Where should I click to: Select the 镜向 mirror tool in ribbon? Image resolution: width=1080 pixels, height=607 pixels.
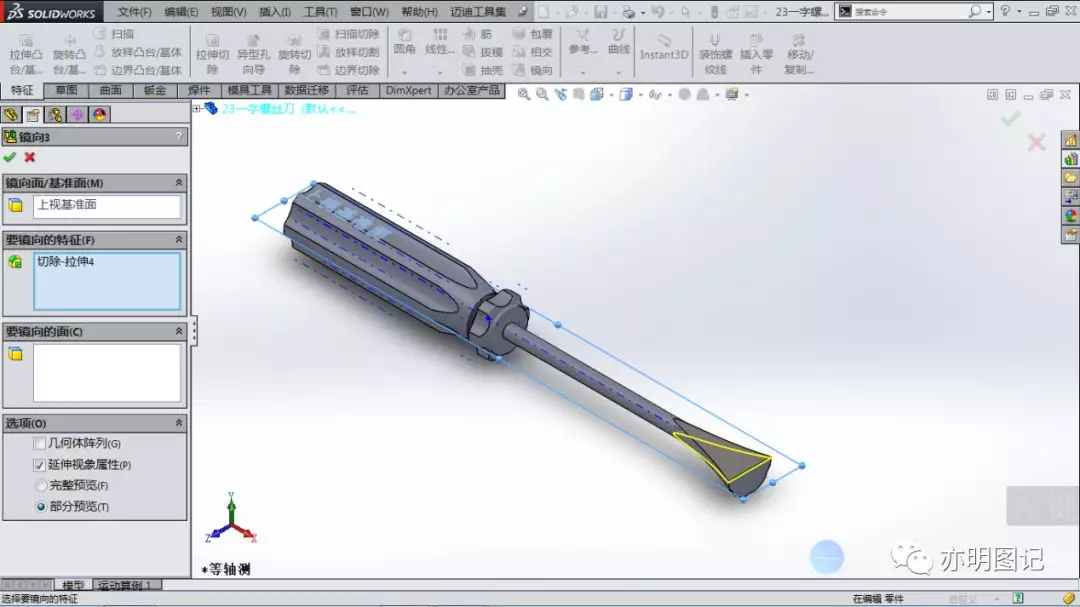[532, 70]
